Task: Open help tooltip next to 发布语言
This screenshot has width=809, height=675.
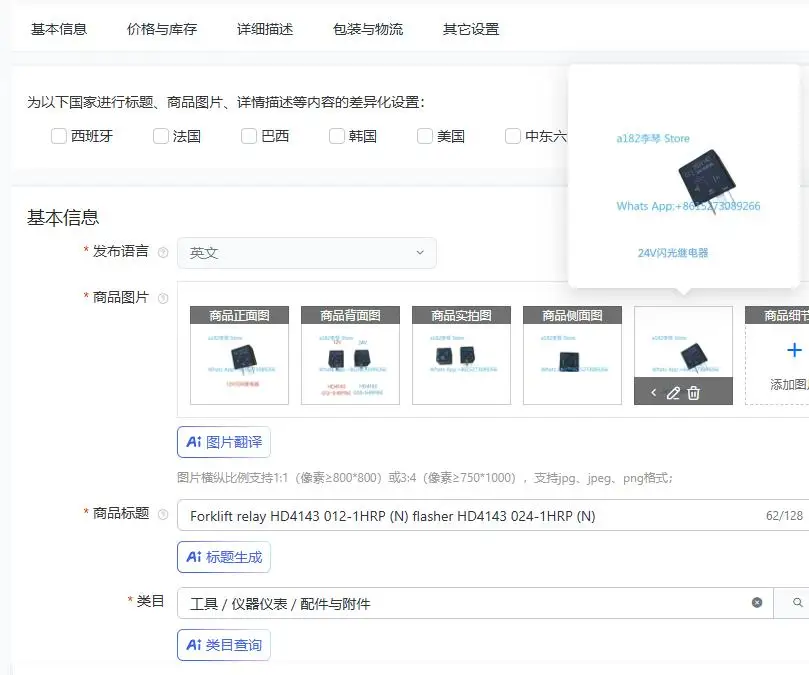Action: tap(163, 252)
